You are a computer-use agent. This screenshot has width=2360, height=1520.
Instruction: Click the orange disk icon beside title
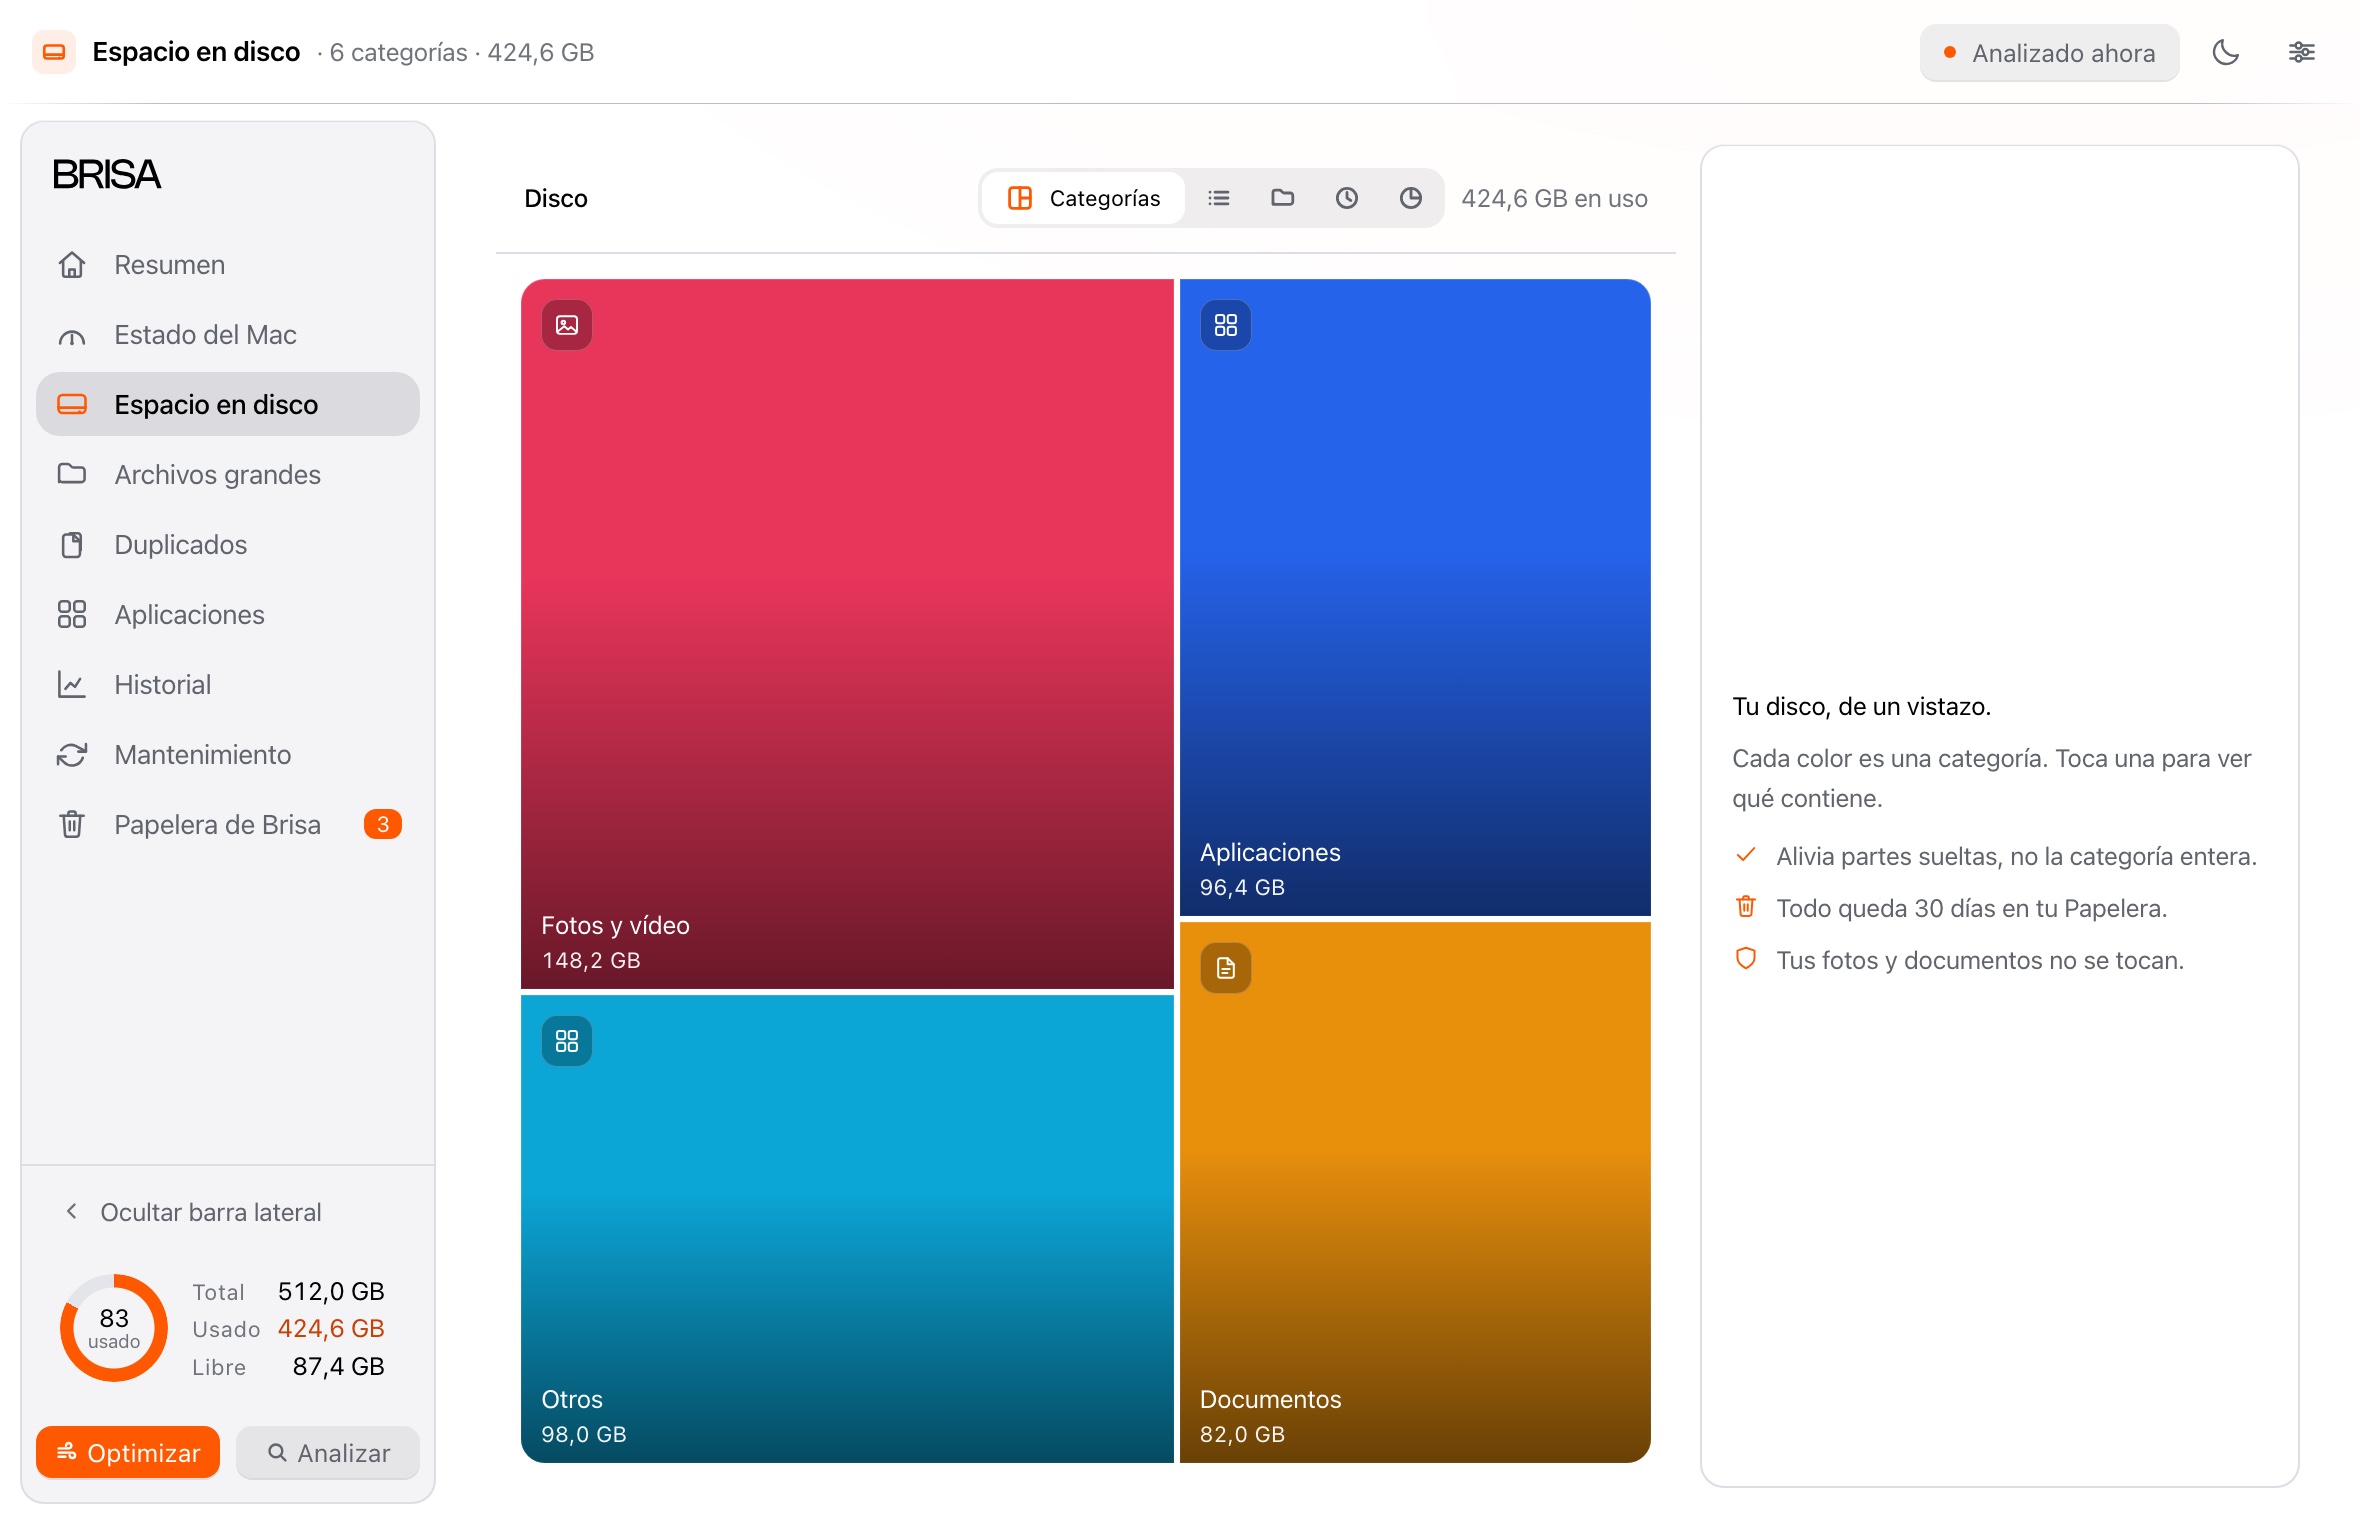pyautogui.click(x=54, y=52)
